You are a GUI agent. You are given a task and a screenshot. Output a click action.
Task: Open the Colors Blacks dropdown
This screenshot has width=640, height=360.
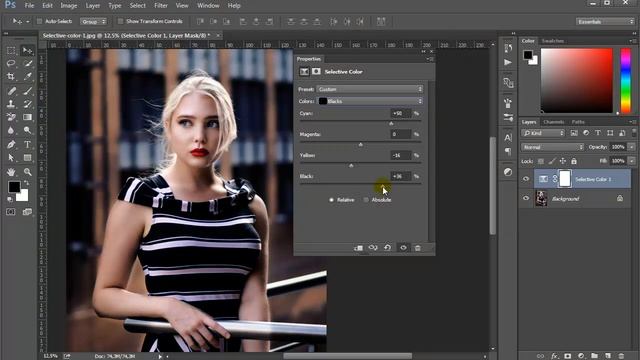tap(370, 101)
